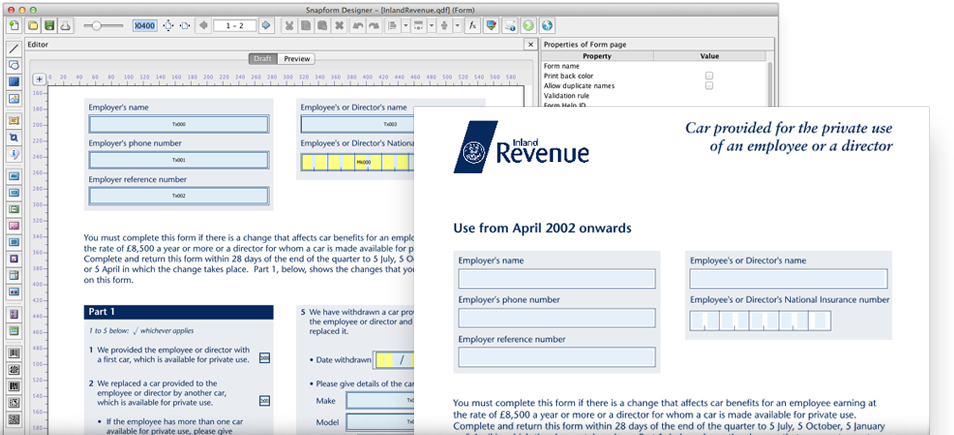
Task: Select the Mk000 National Insurance field
Action: point(358,162)
